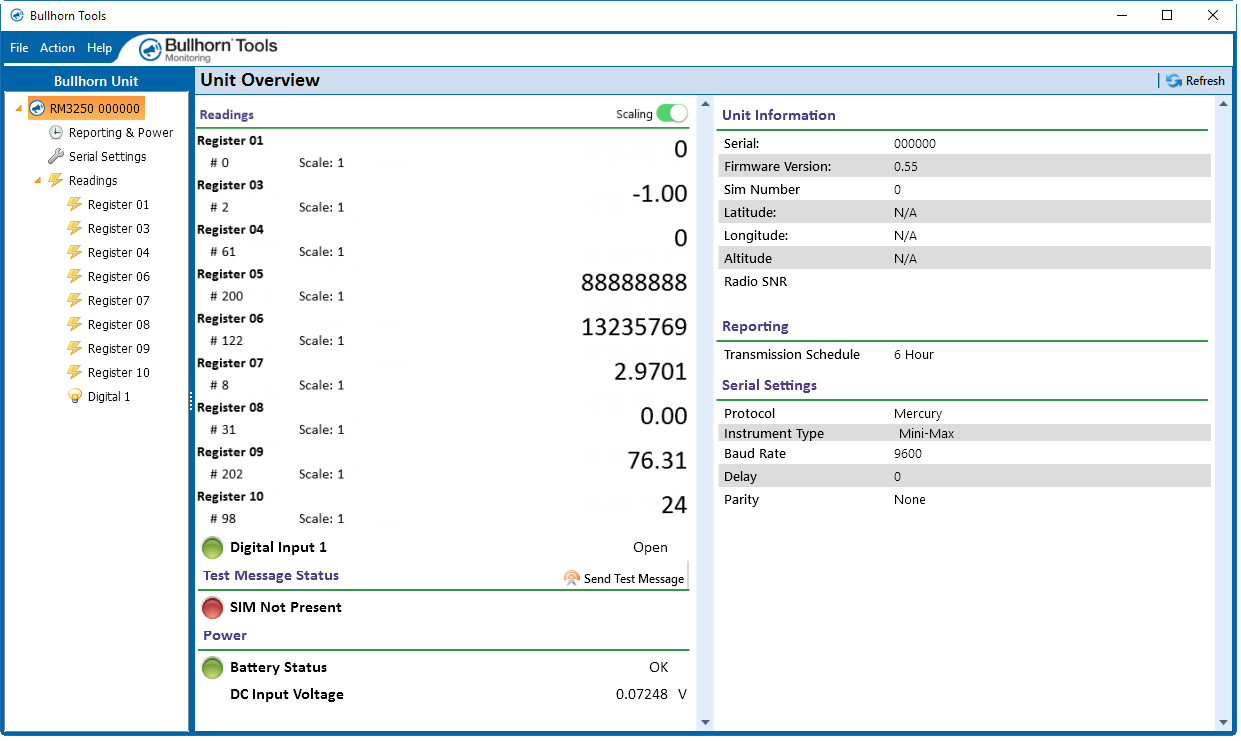The width and height of the screenshot is (1241, 741).
Task: Open the File menu
Action: pos(19,48)
